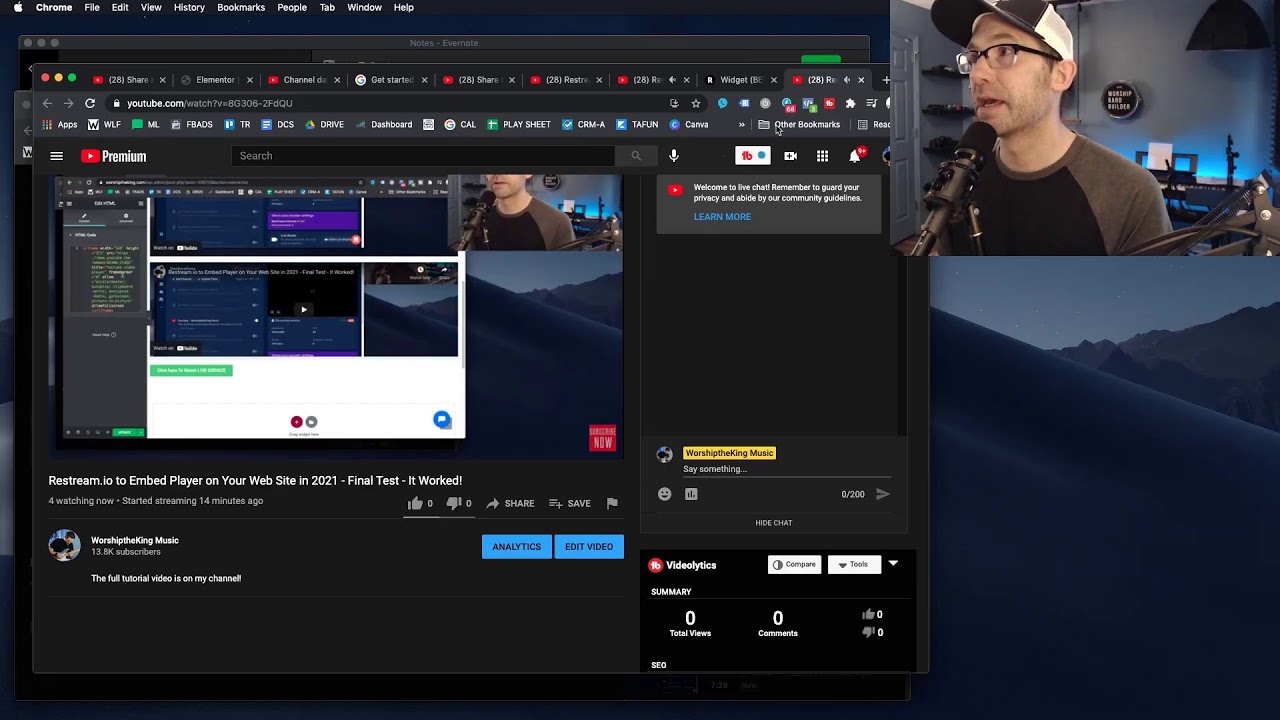Send the chat message arrow
The image size is (1280, 720).
pyautogui.click(x=882, y=494)
